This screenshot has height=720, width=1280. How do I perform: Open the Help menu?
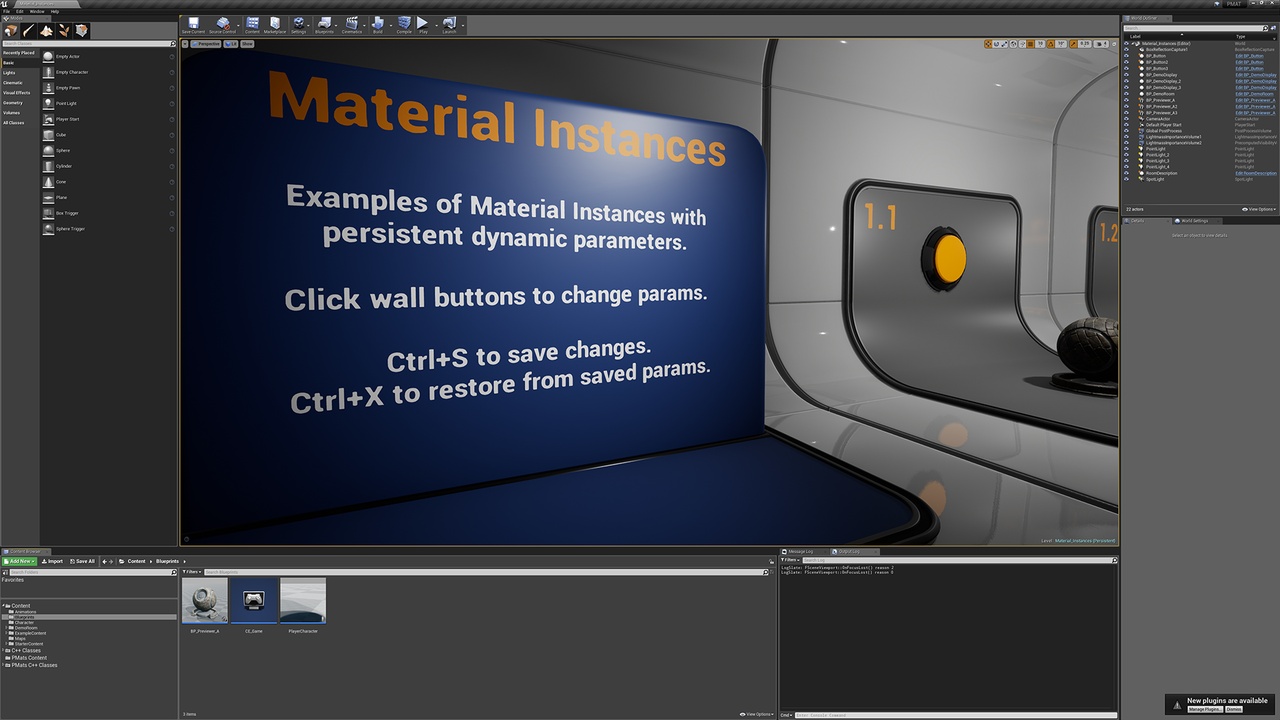pos(55,11)
